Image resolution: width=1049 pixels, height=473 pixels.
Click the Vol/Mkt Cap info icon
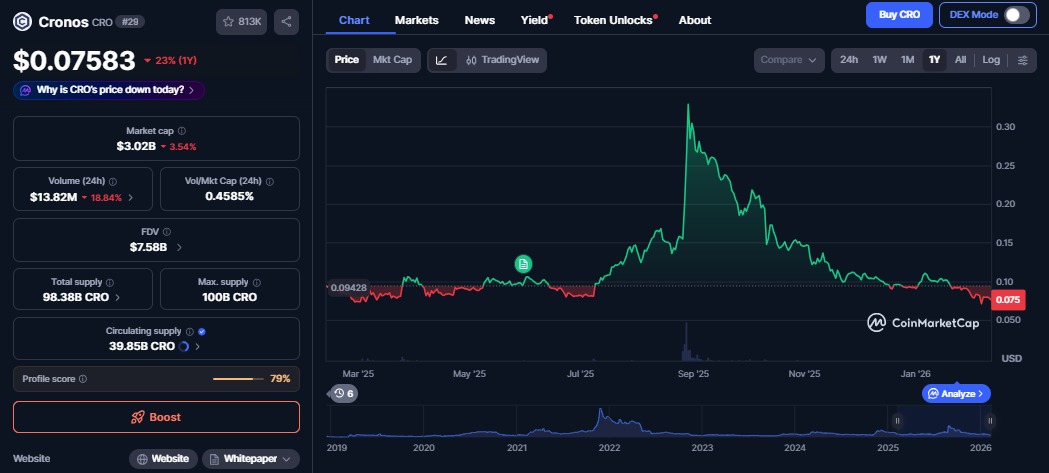pyautogui.click(x=270, y=181)
